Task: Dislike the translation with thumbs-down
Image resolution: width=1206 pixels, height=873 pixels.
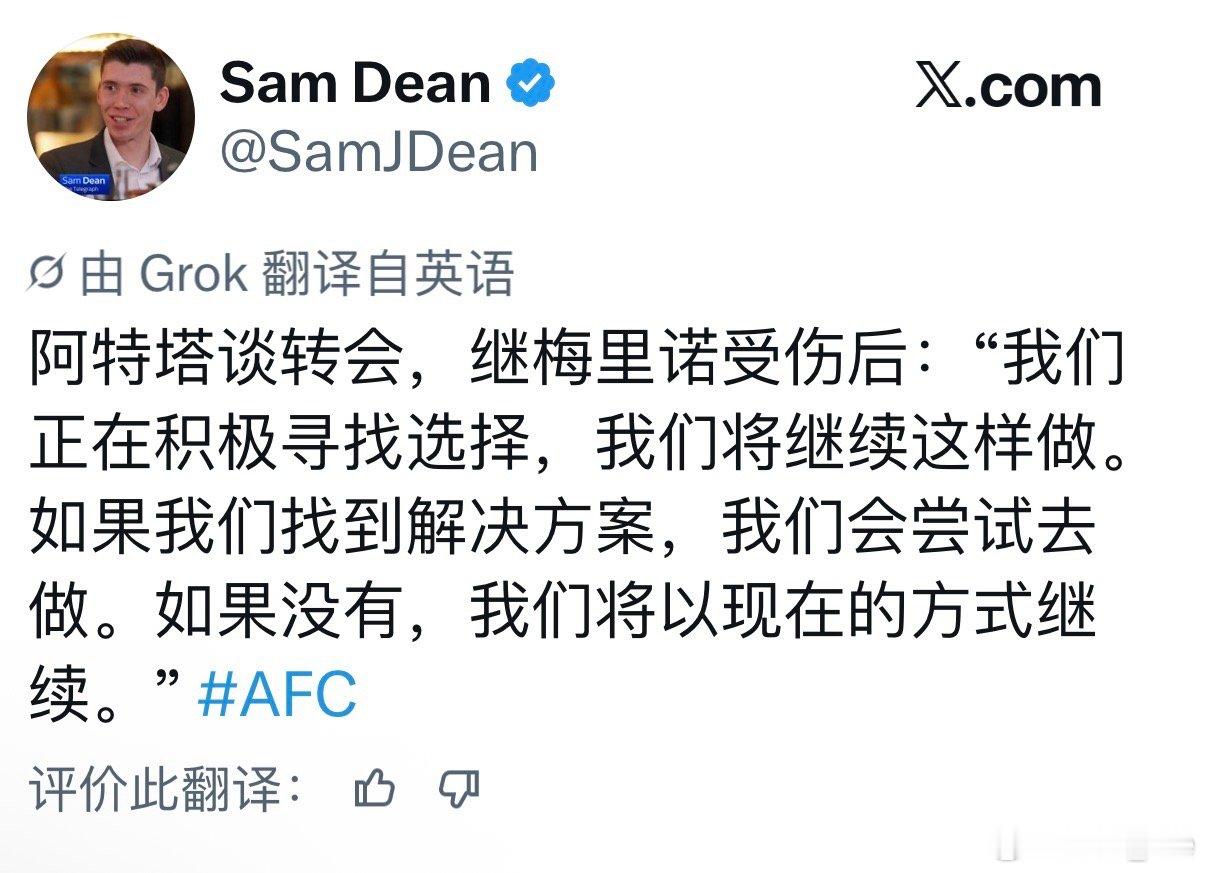Action: 459,790
